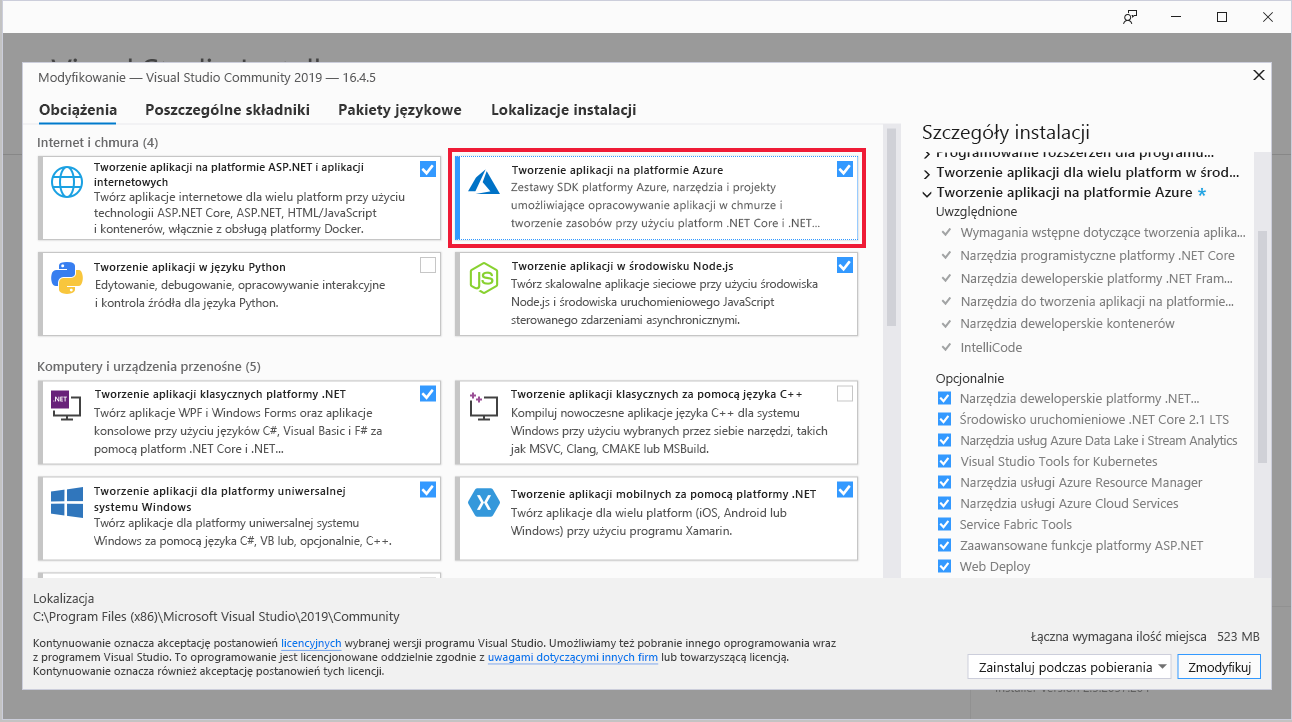Open the Zainstaluj podczas pobierania dropdown
Viewport: 1292px width, 722px height.
1069,667
